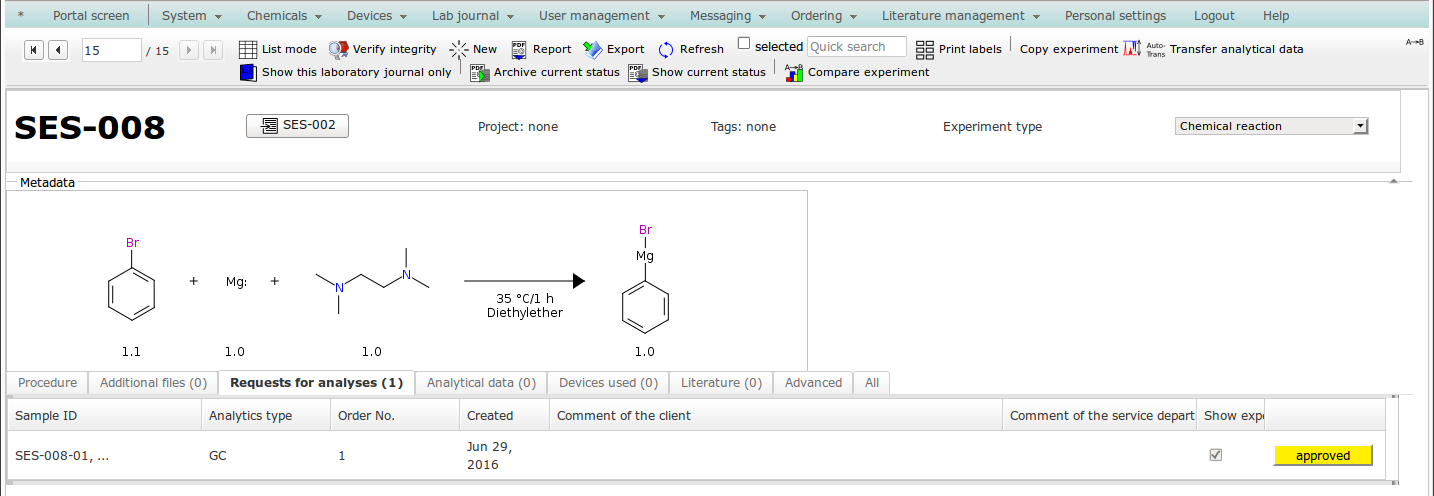Click the List mode grid icon
Viewport: 1434px width, 496px height.
click(x=248, y=49)
